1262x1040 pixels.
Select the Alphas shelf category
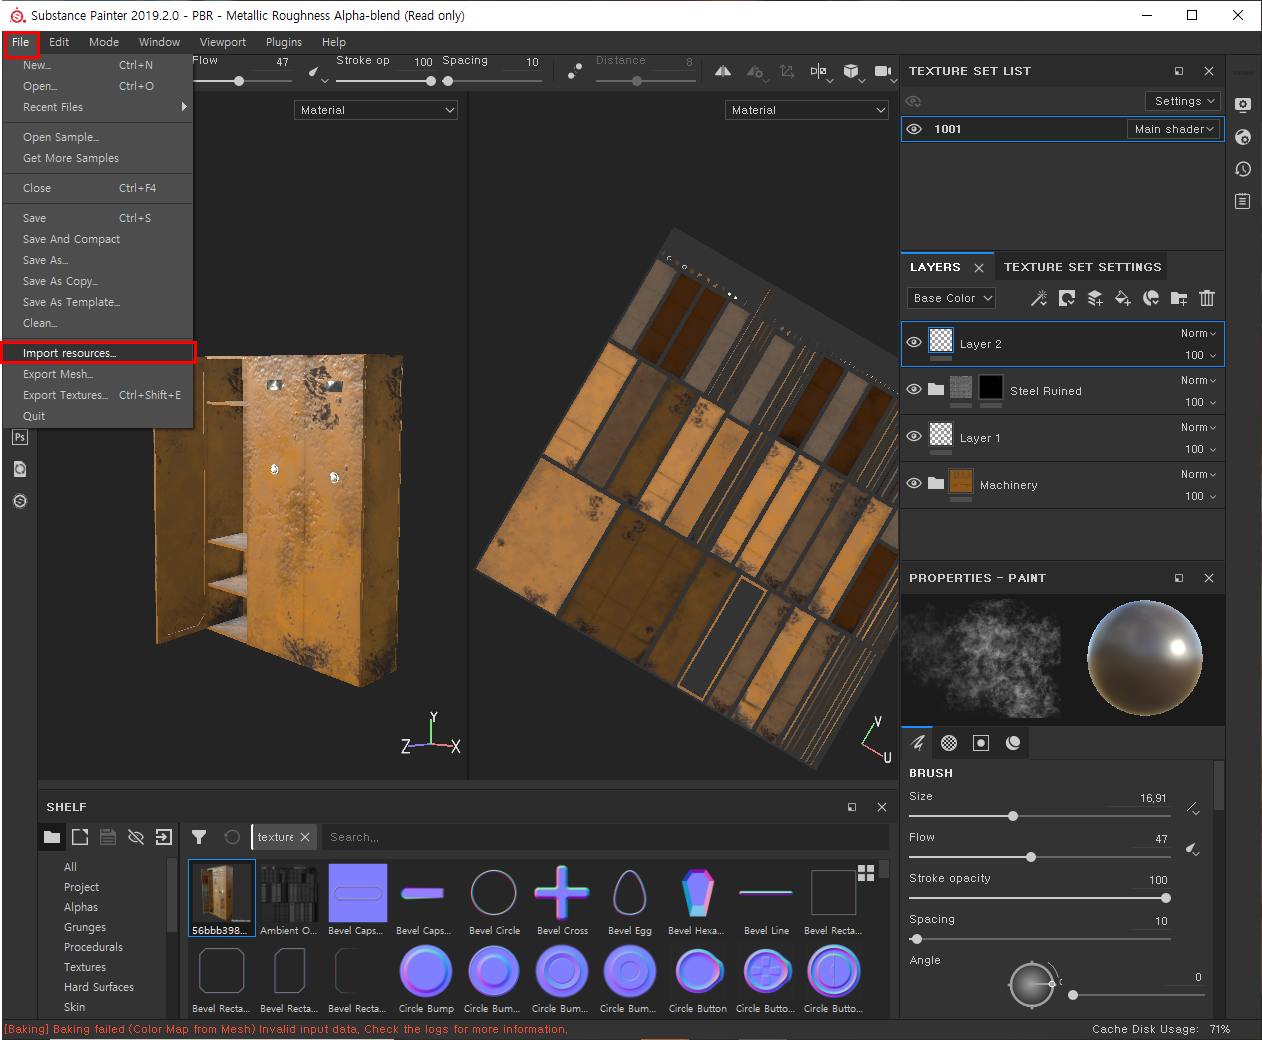click(81, 907)
